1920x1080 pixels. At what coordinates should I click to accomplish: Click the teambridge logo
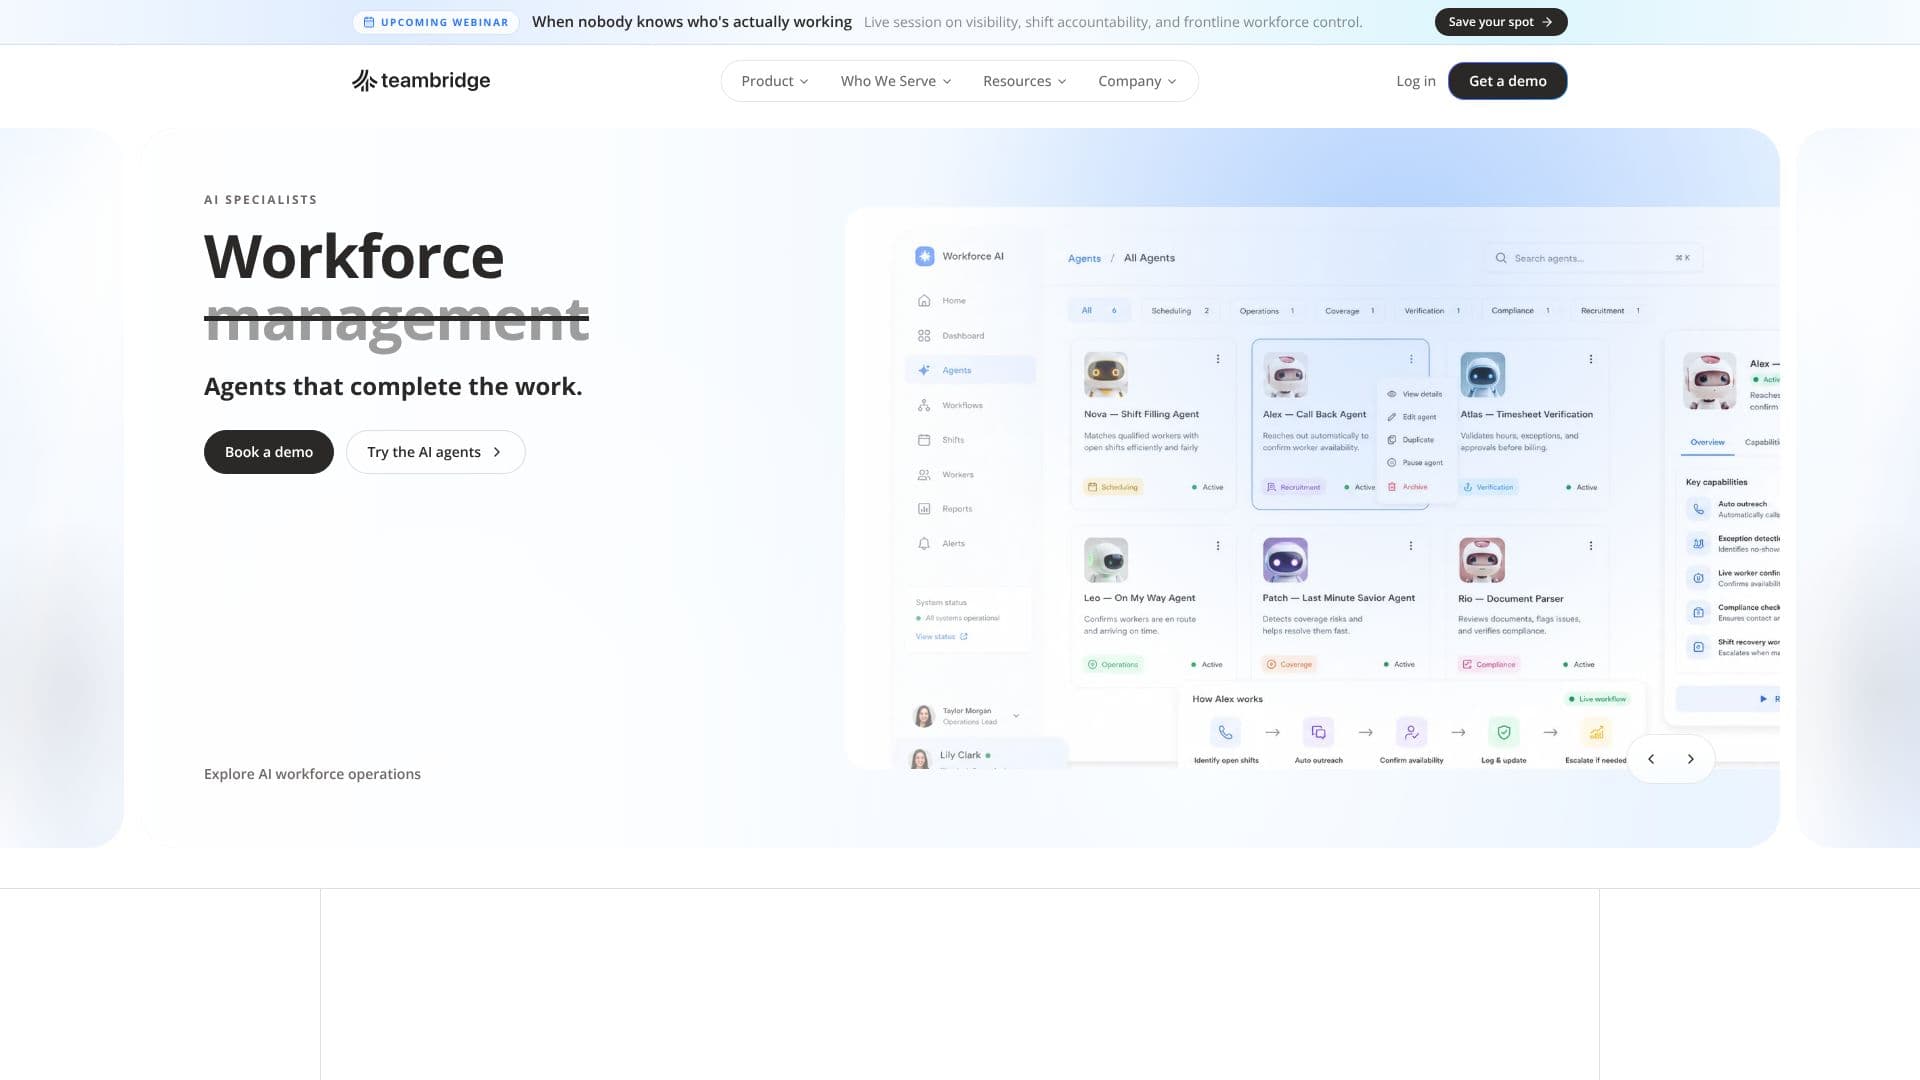(421, 80)
